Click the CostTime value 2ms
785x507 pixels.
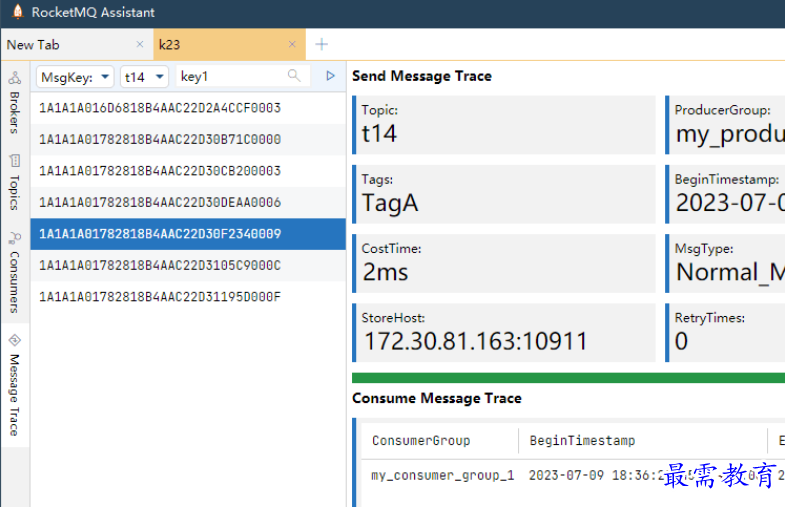click(385, 272)
